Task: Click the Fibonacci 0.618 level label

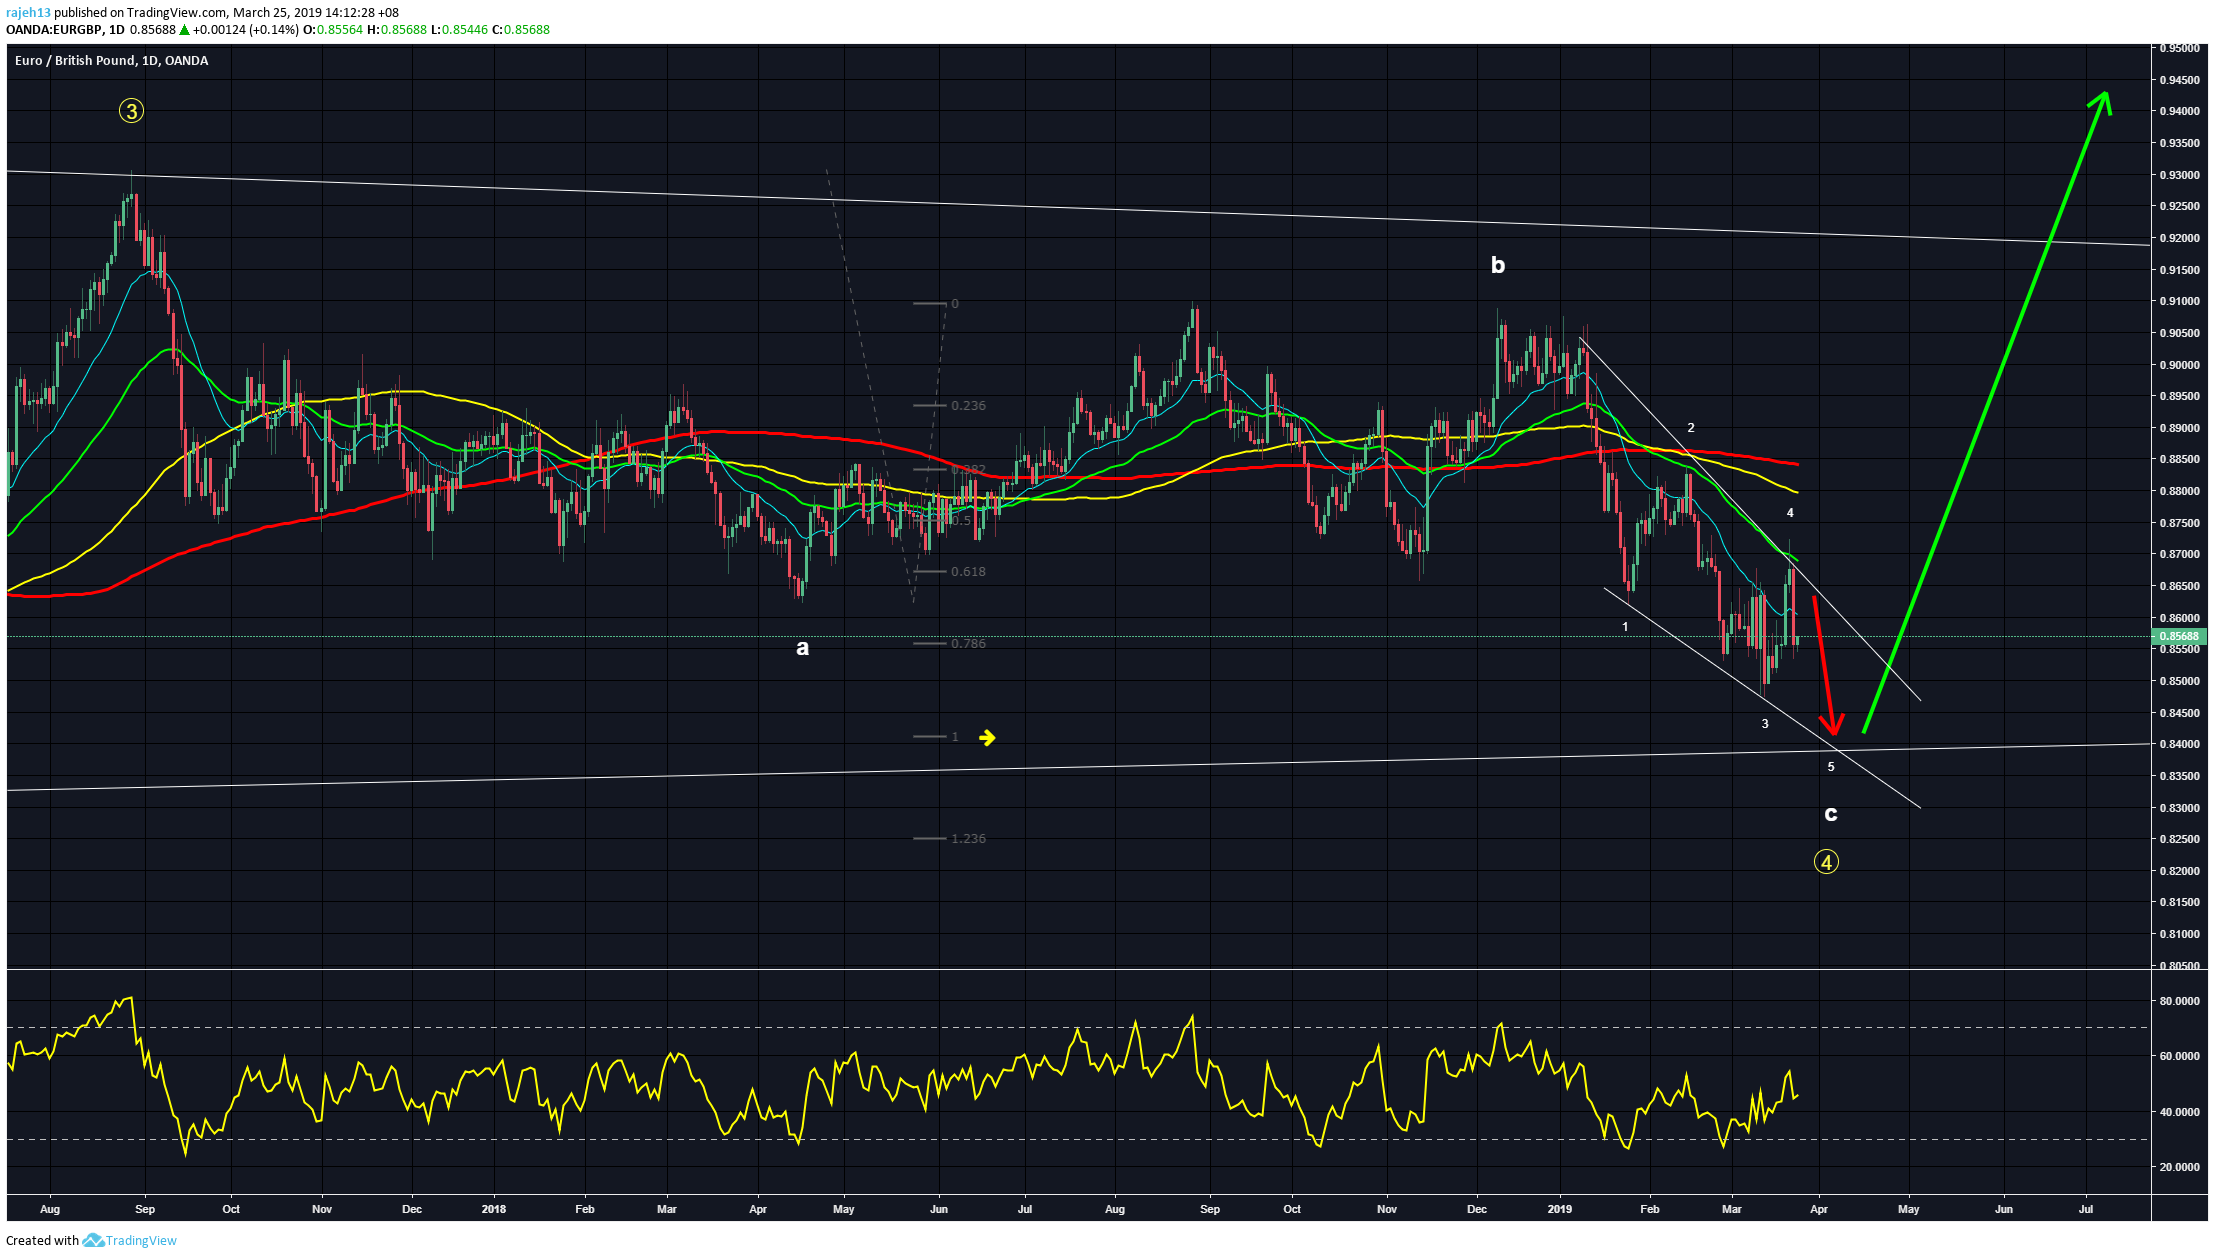Action: pos(968,572)
